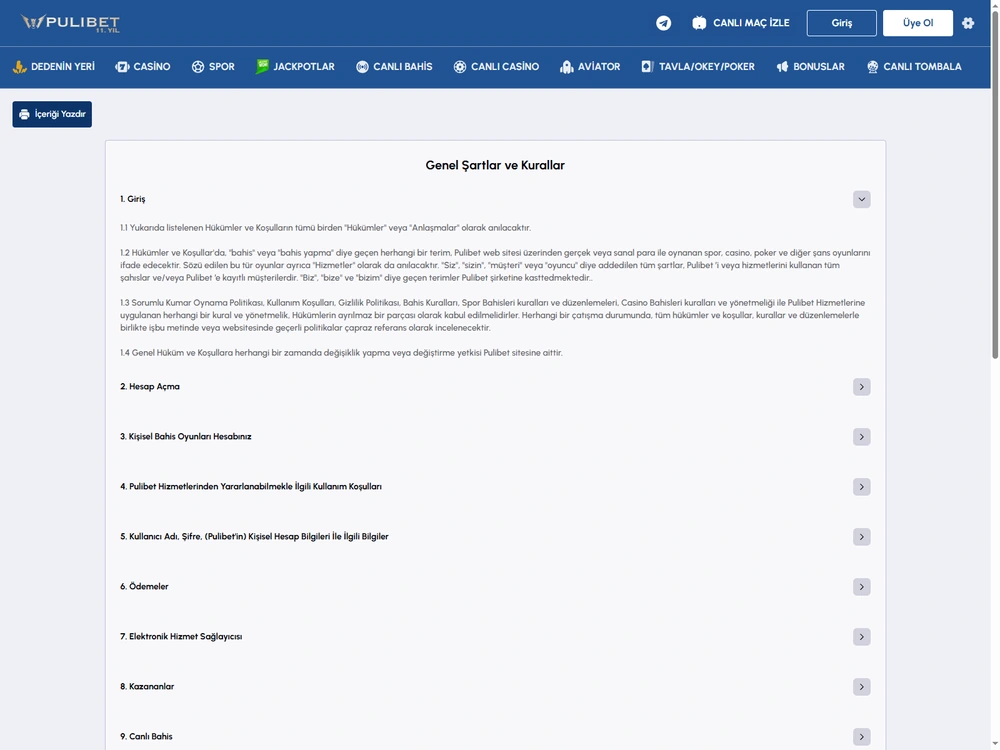This screenshot has width=1000, height=750.
Task: Click the 1. Giriş title text
Action: coord(133,199)
